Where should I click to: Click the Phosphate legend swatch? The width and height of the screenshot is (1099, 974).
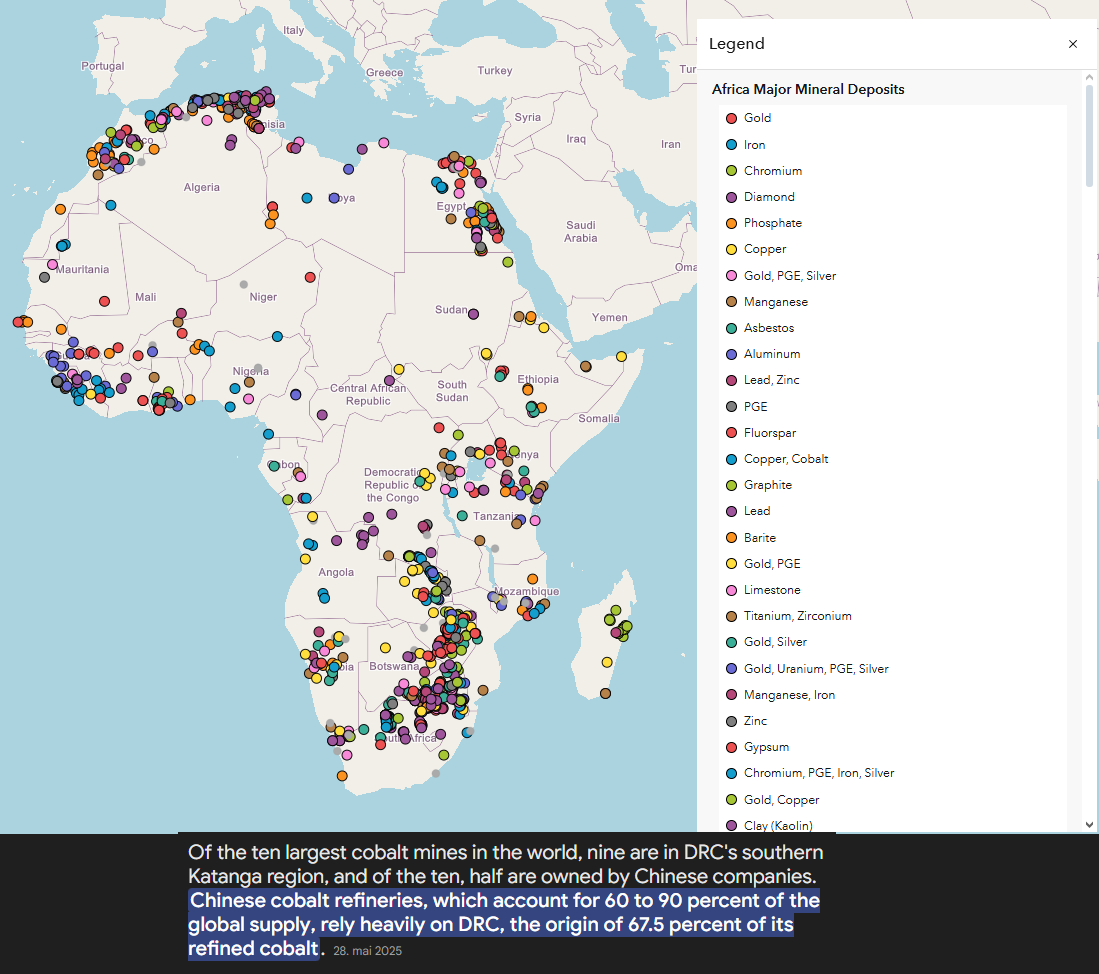point(731,224)
